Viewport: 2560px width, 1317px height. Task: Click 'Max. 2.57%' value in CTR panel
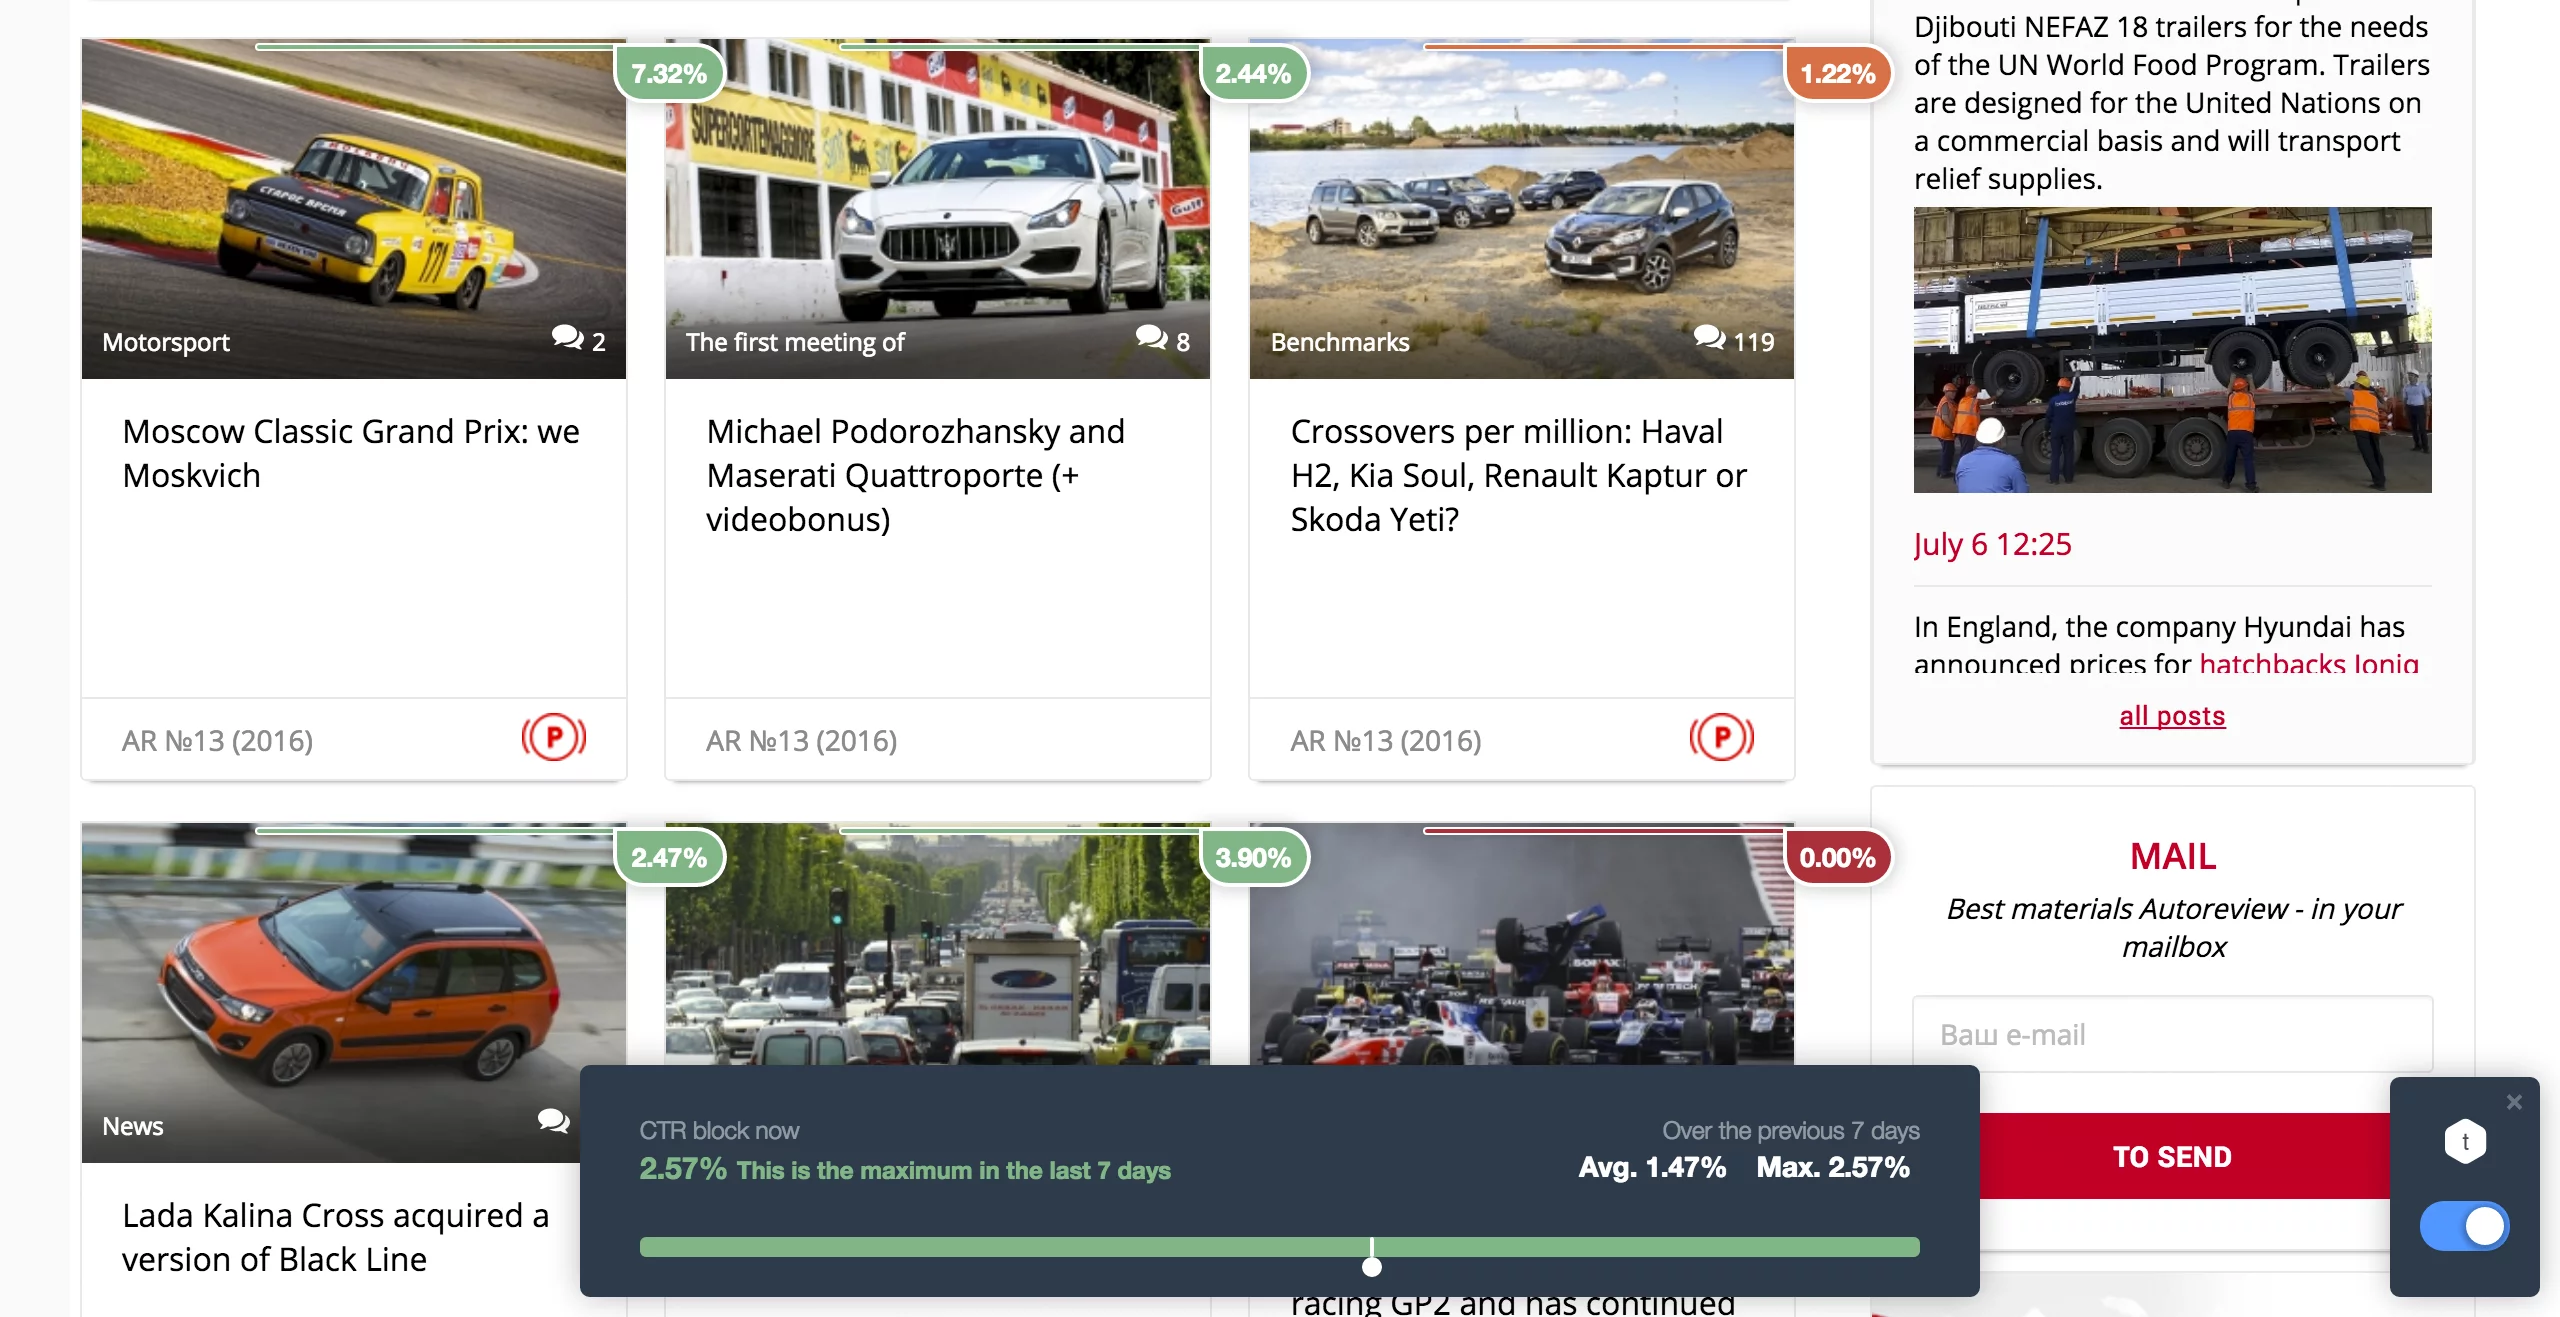pyautogui.click(x=1833, y=1167)
